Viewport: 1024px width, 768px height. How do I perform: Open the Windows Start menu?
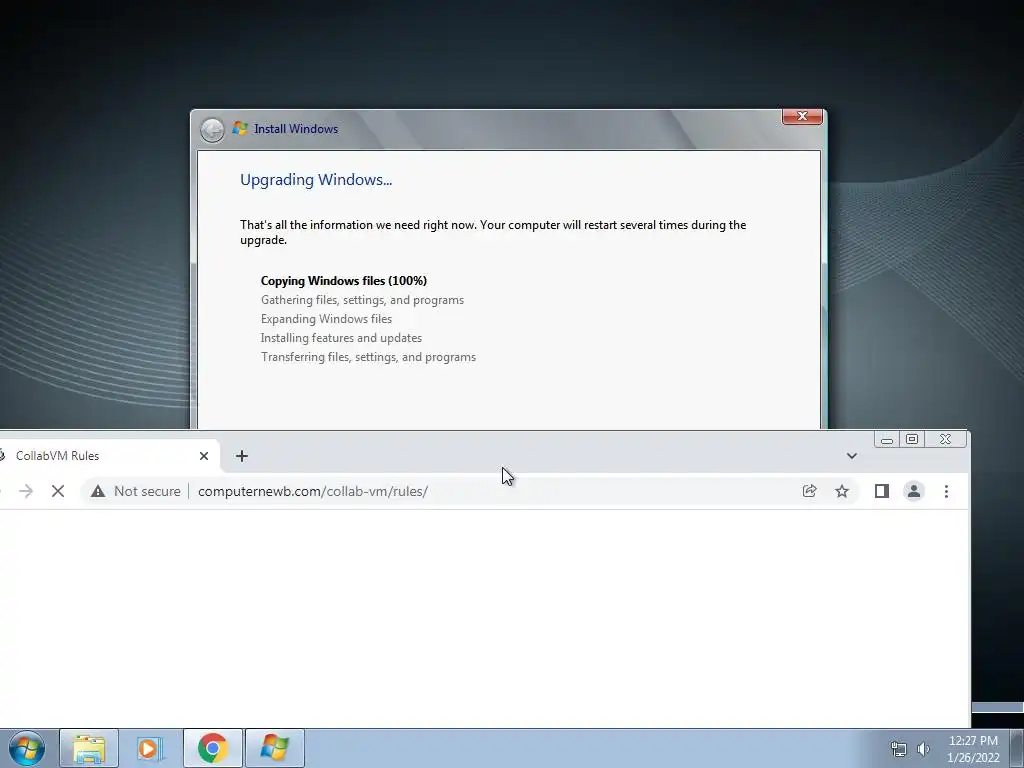click(x=27, y=748)
